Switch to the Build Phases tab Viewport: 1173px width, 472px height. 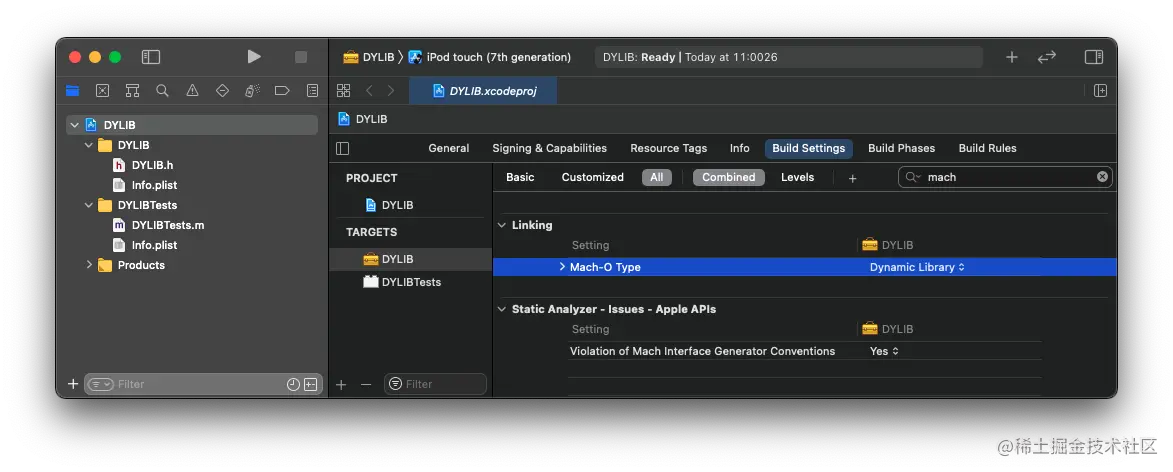(901, 148)
